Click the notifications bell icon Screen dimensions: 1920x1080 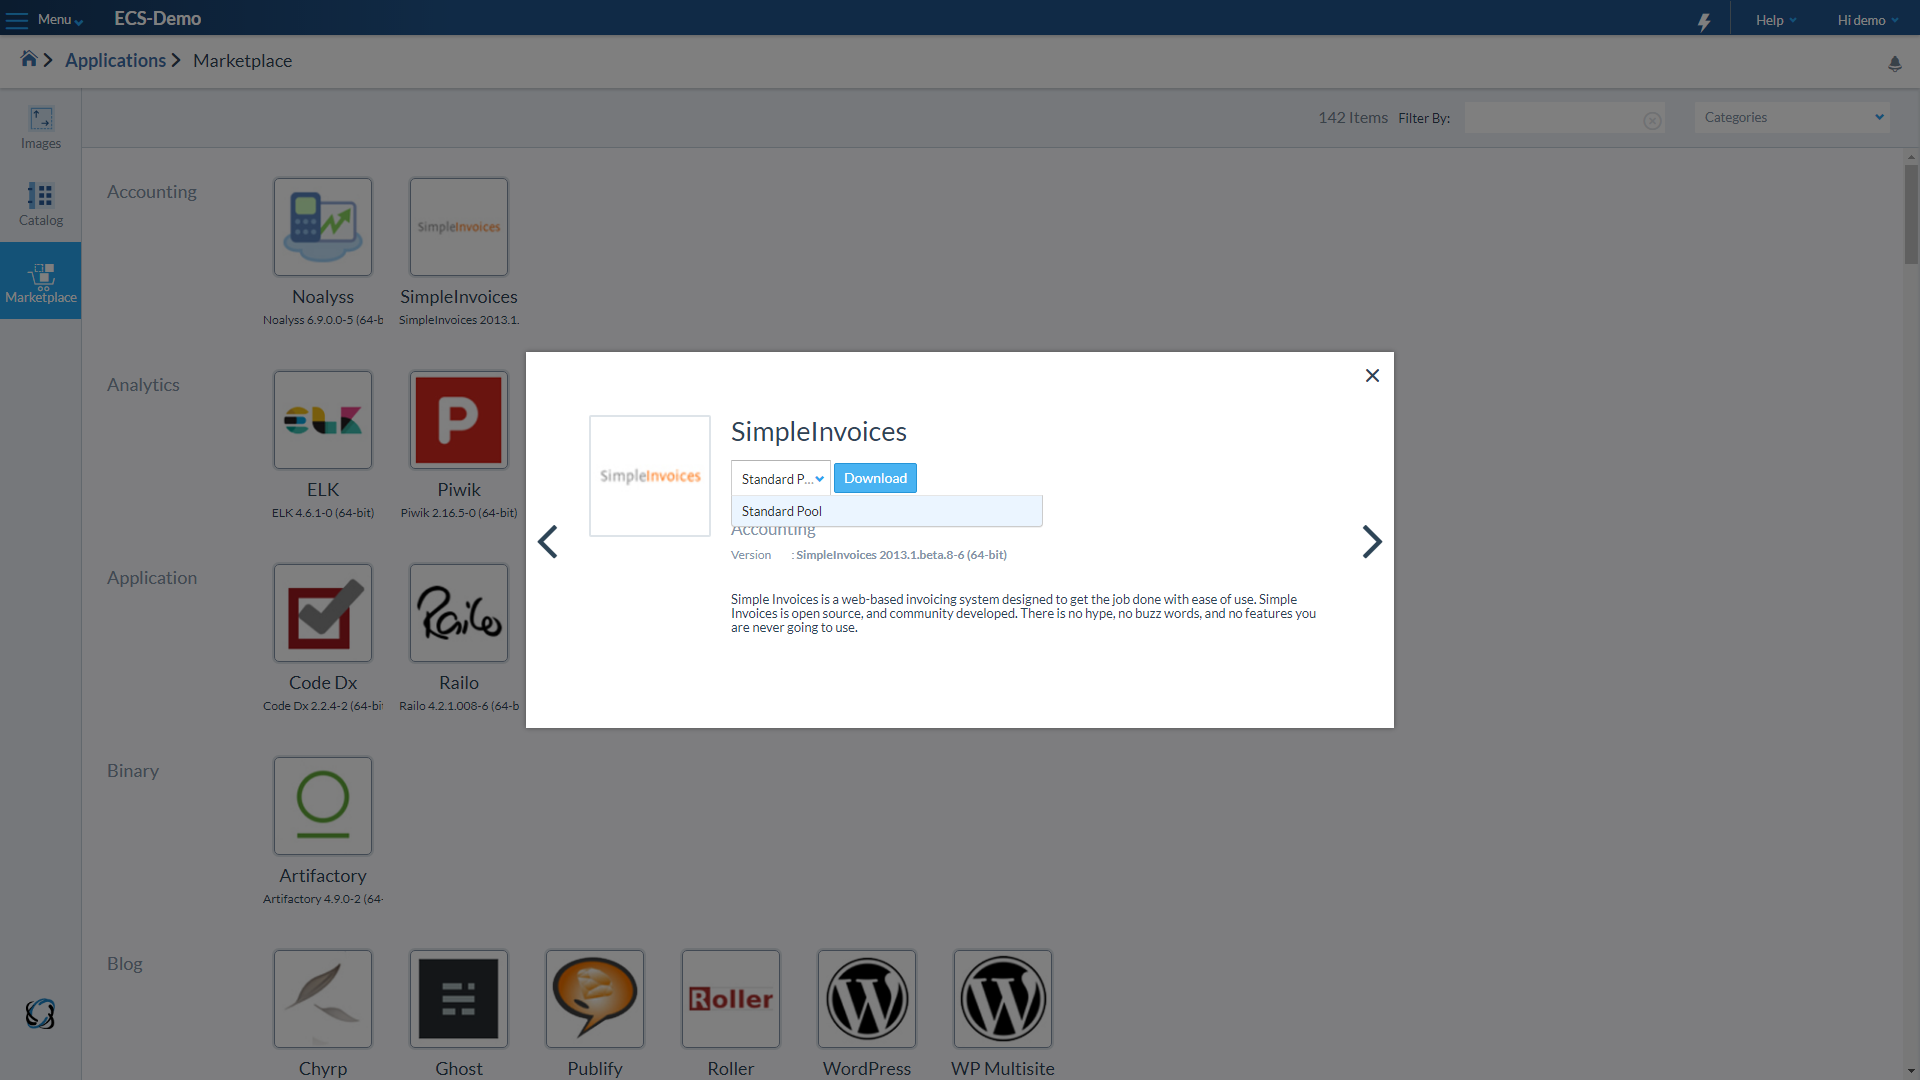point(1894,64)
